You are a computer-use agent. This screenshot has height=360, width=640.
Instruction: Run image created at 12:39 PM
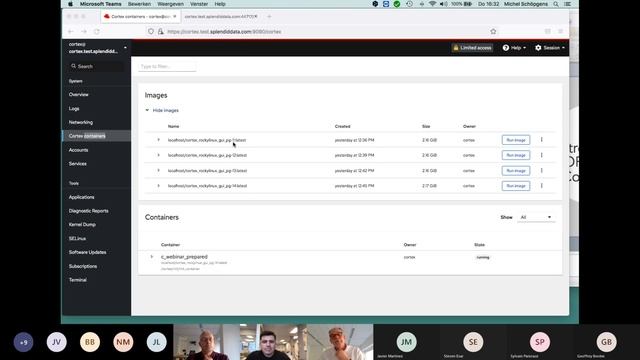[516, 155]
